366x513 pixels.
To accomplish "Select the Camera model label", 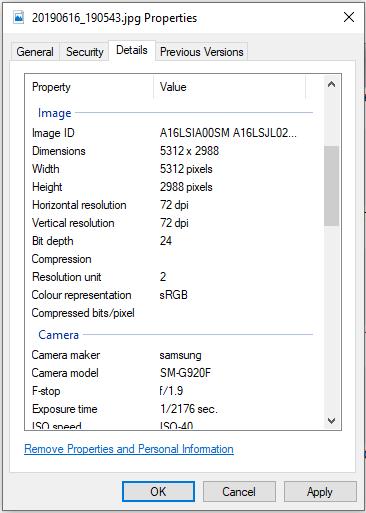I will [65, 373].
